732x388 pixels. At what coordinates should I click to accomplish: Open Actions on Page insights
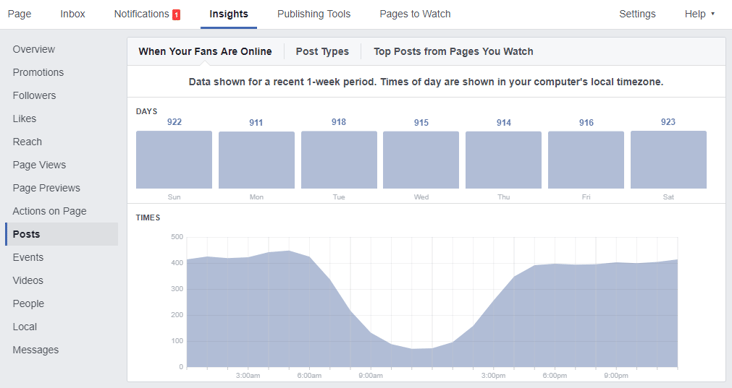49,211
